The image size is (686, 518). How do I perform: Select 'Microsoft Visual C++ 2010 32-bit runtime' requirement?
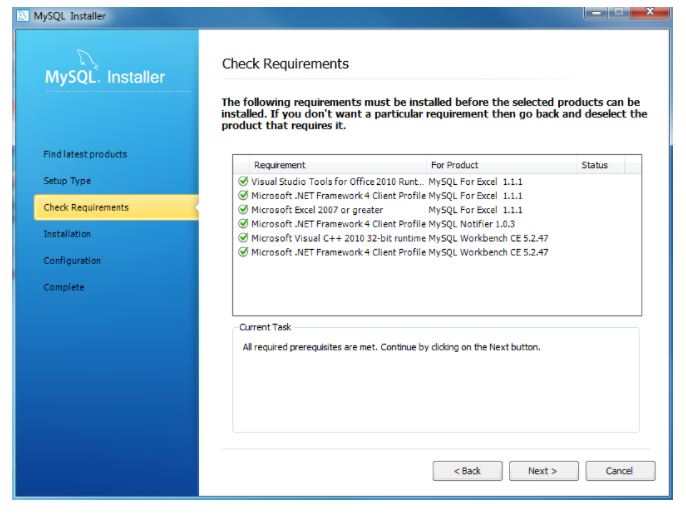(339, 238)
